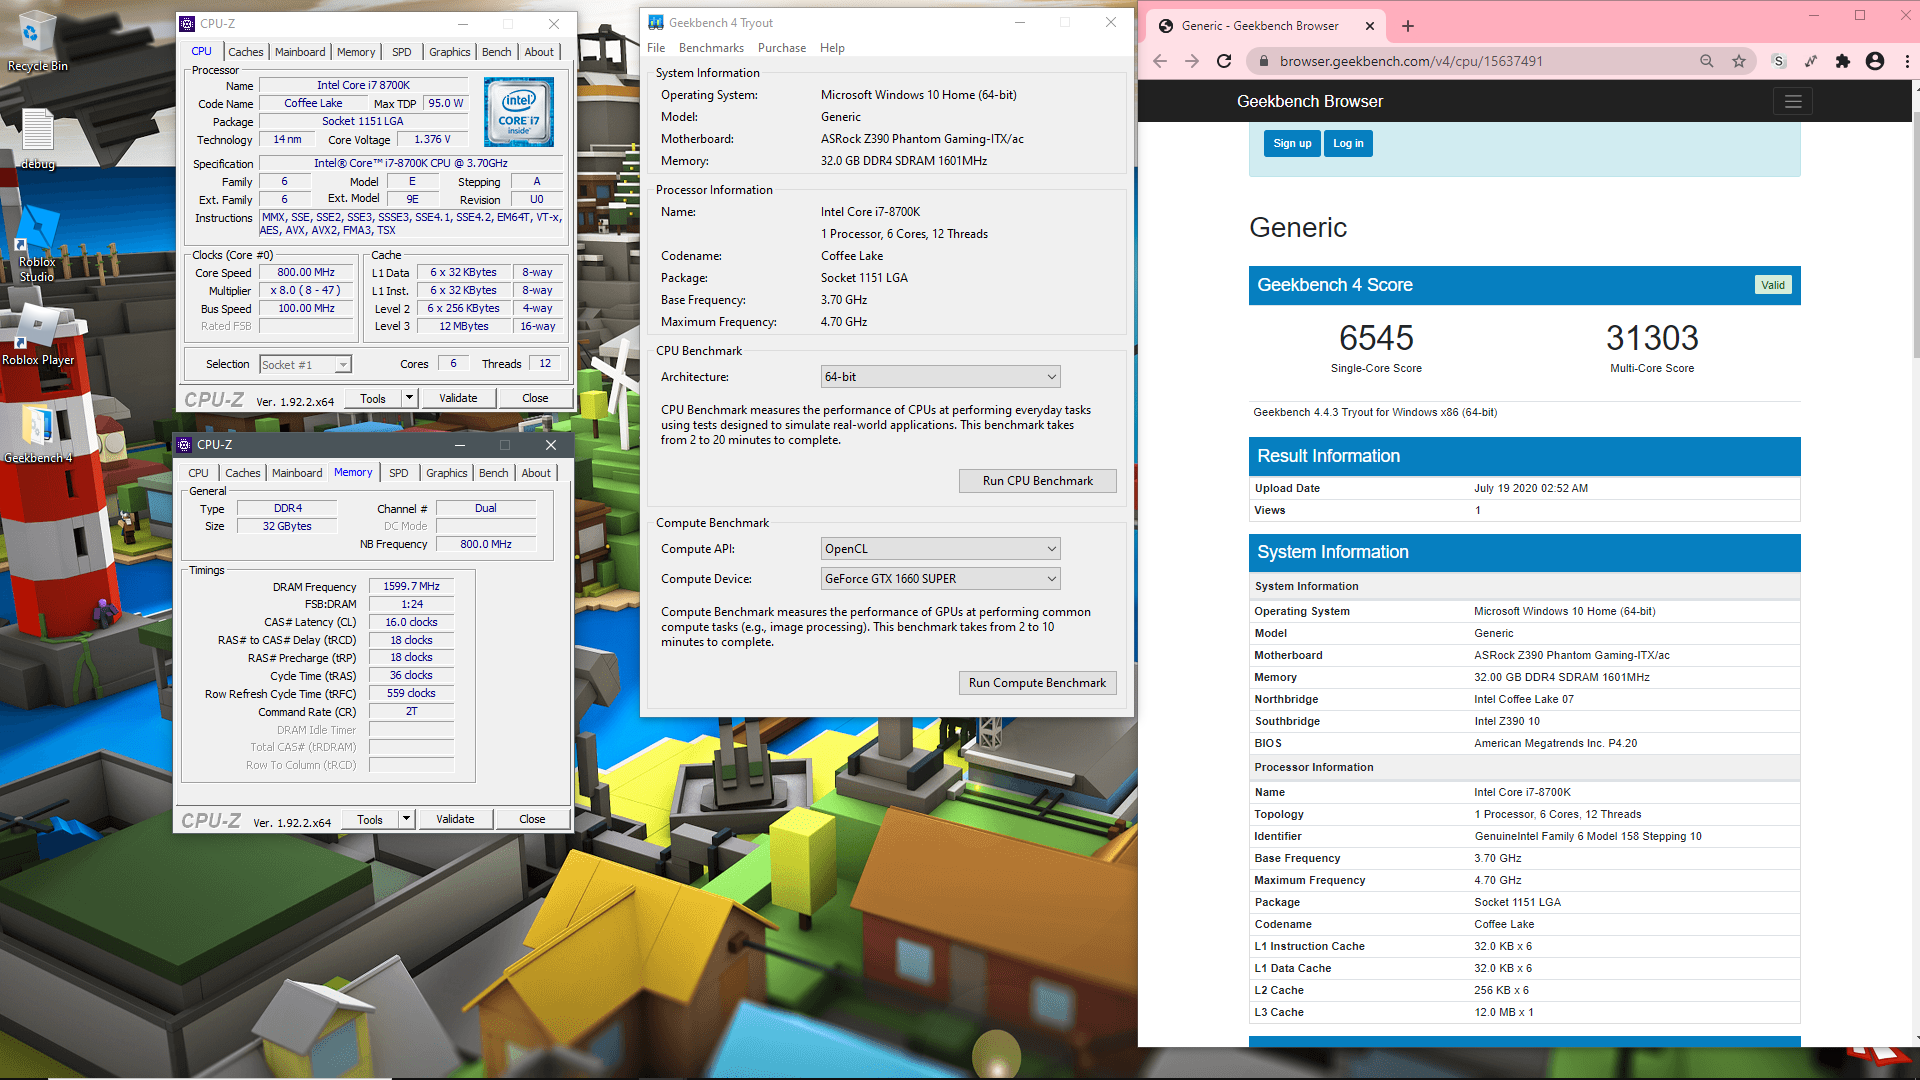This screenshot has width=1920, height=1080.
Task: Click the About tab in top CPU-Z window
Action: click(539, 52)
